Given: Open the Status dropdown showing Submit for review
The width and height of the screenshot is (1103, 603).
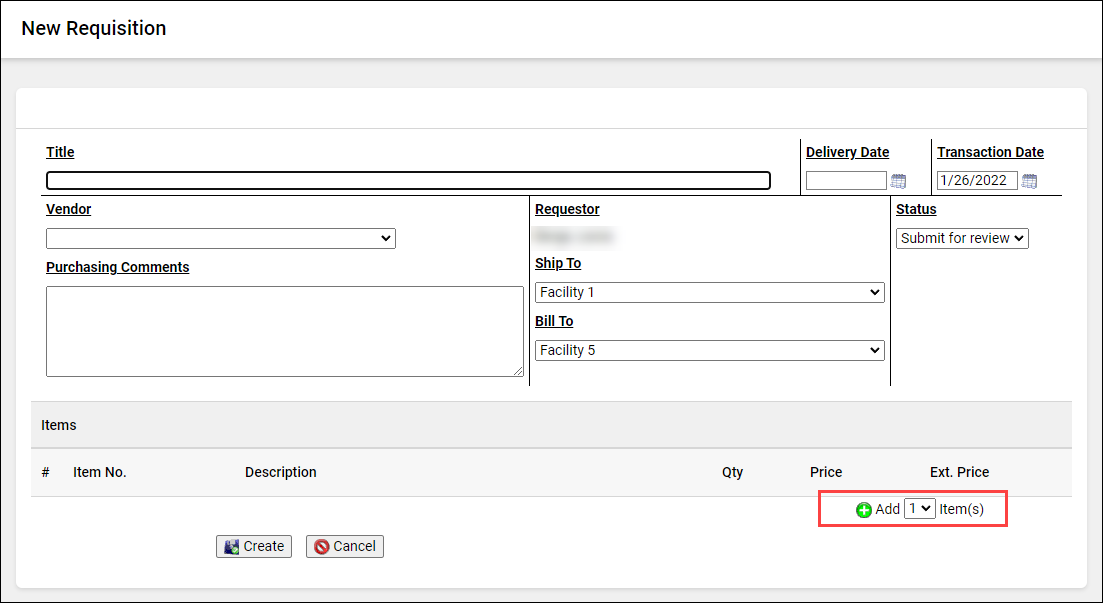Looking at the screenshot, I should click(x=961, y=238).
